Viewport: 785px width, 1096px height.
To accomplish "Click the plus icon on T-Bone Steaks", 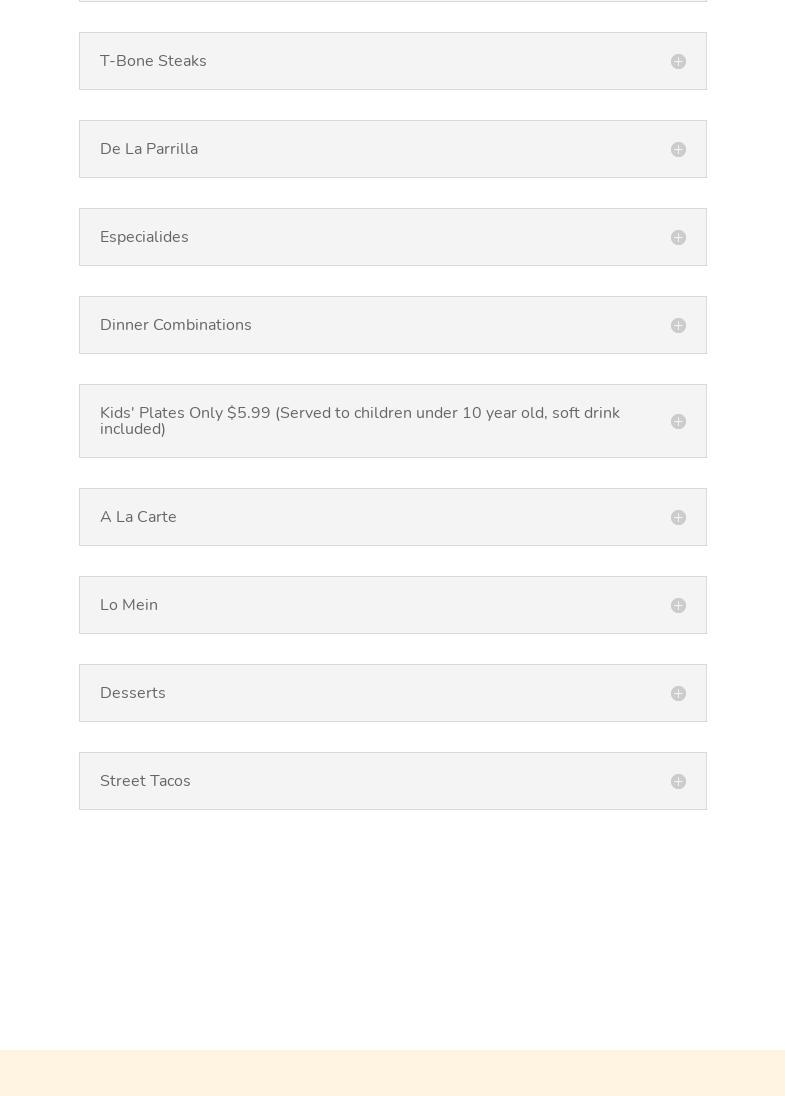I will [x=678, y=62].
